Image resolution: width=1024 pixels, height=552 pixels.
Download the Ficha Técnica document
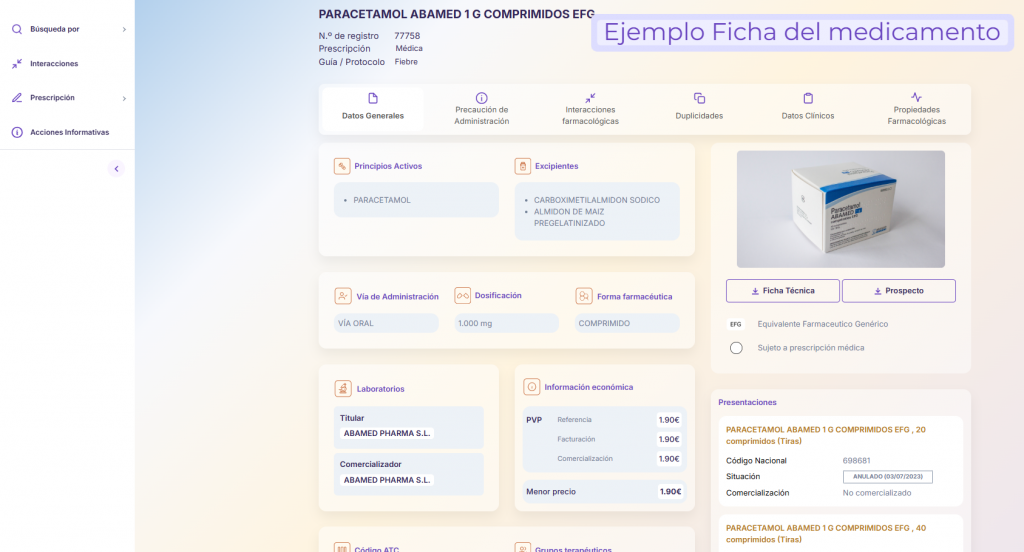(782, 291)
